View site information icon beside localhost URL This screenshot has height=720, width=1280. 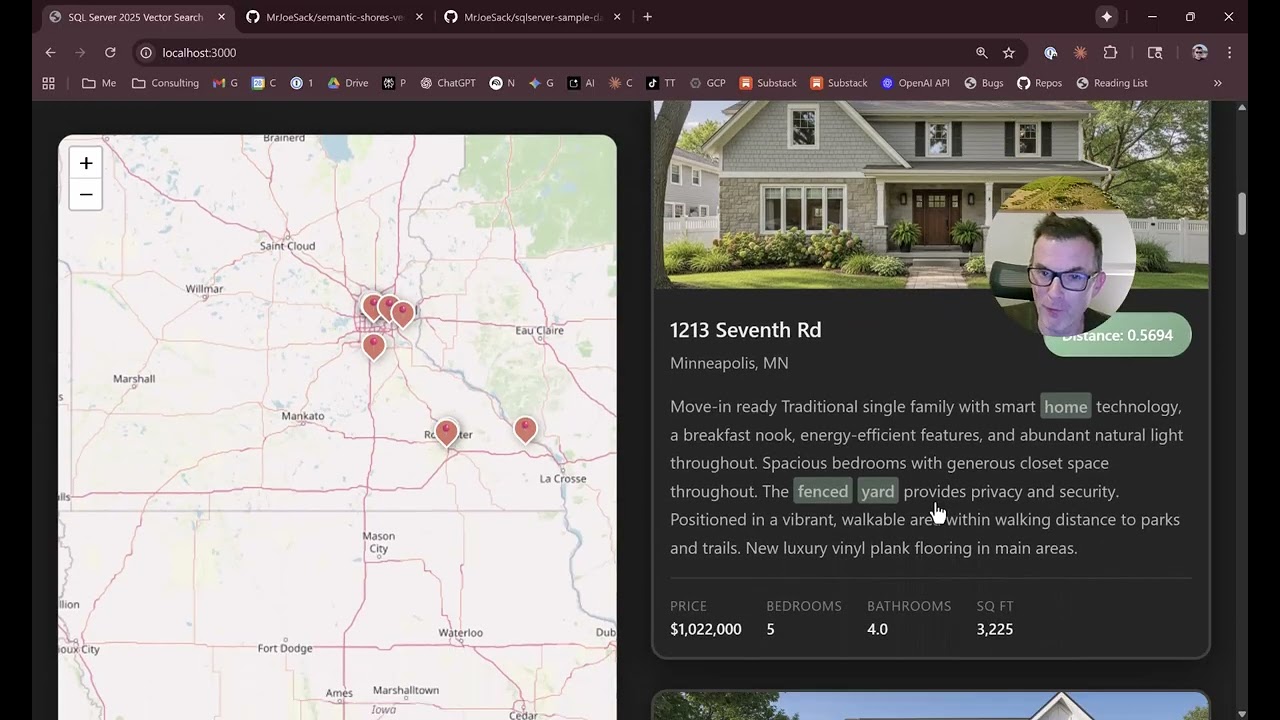tap(146, 52)
